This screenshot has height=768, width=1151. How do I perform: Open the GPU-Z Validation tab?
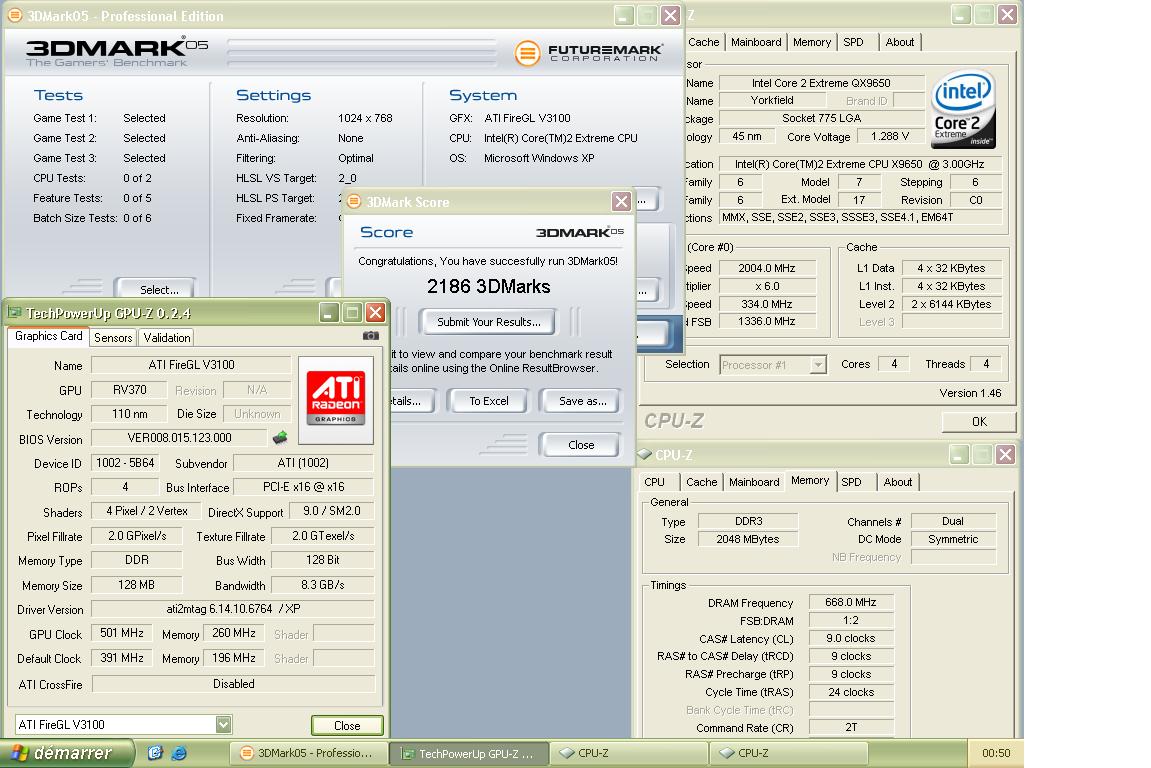click(167, 337)
